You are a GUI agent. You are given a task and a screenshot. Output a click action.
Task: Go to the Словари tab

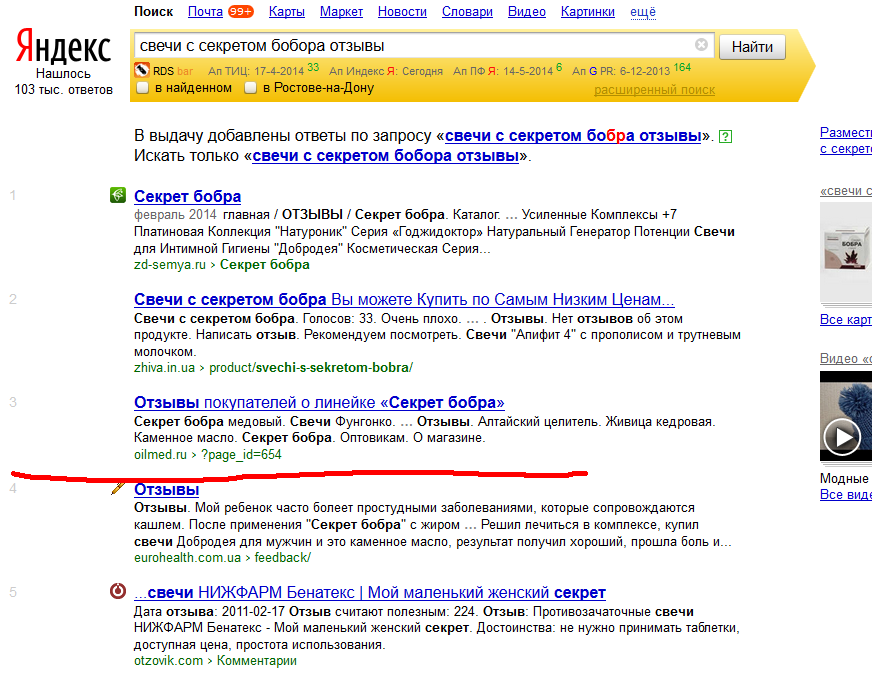coord(467,12)
